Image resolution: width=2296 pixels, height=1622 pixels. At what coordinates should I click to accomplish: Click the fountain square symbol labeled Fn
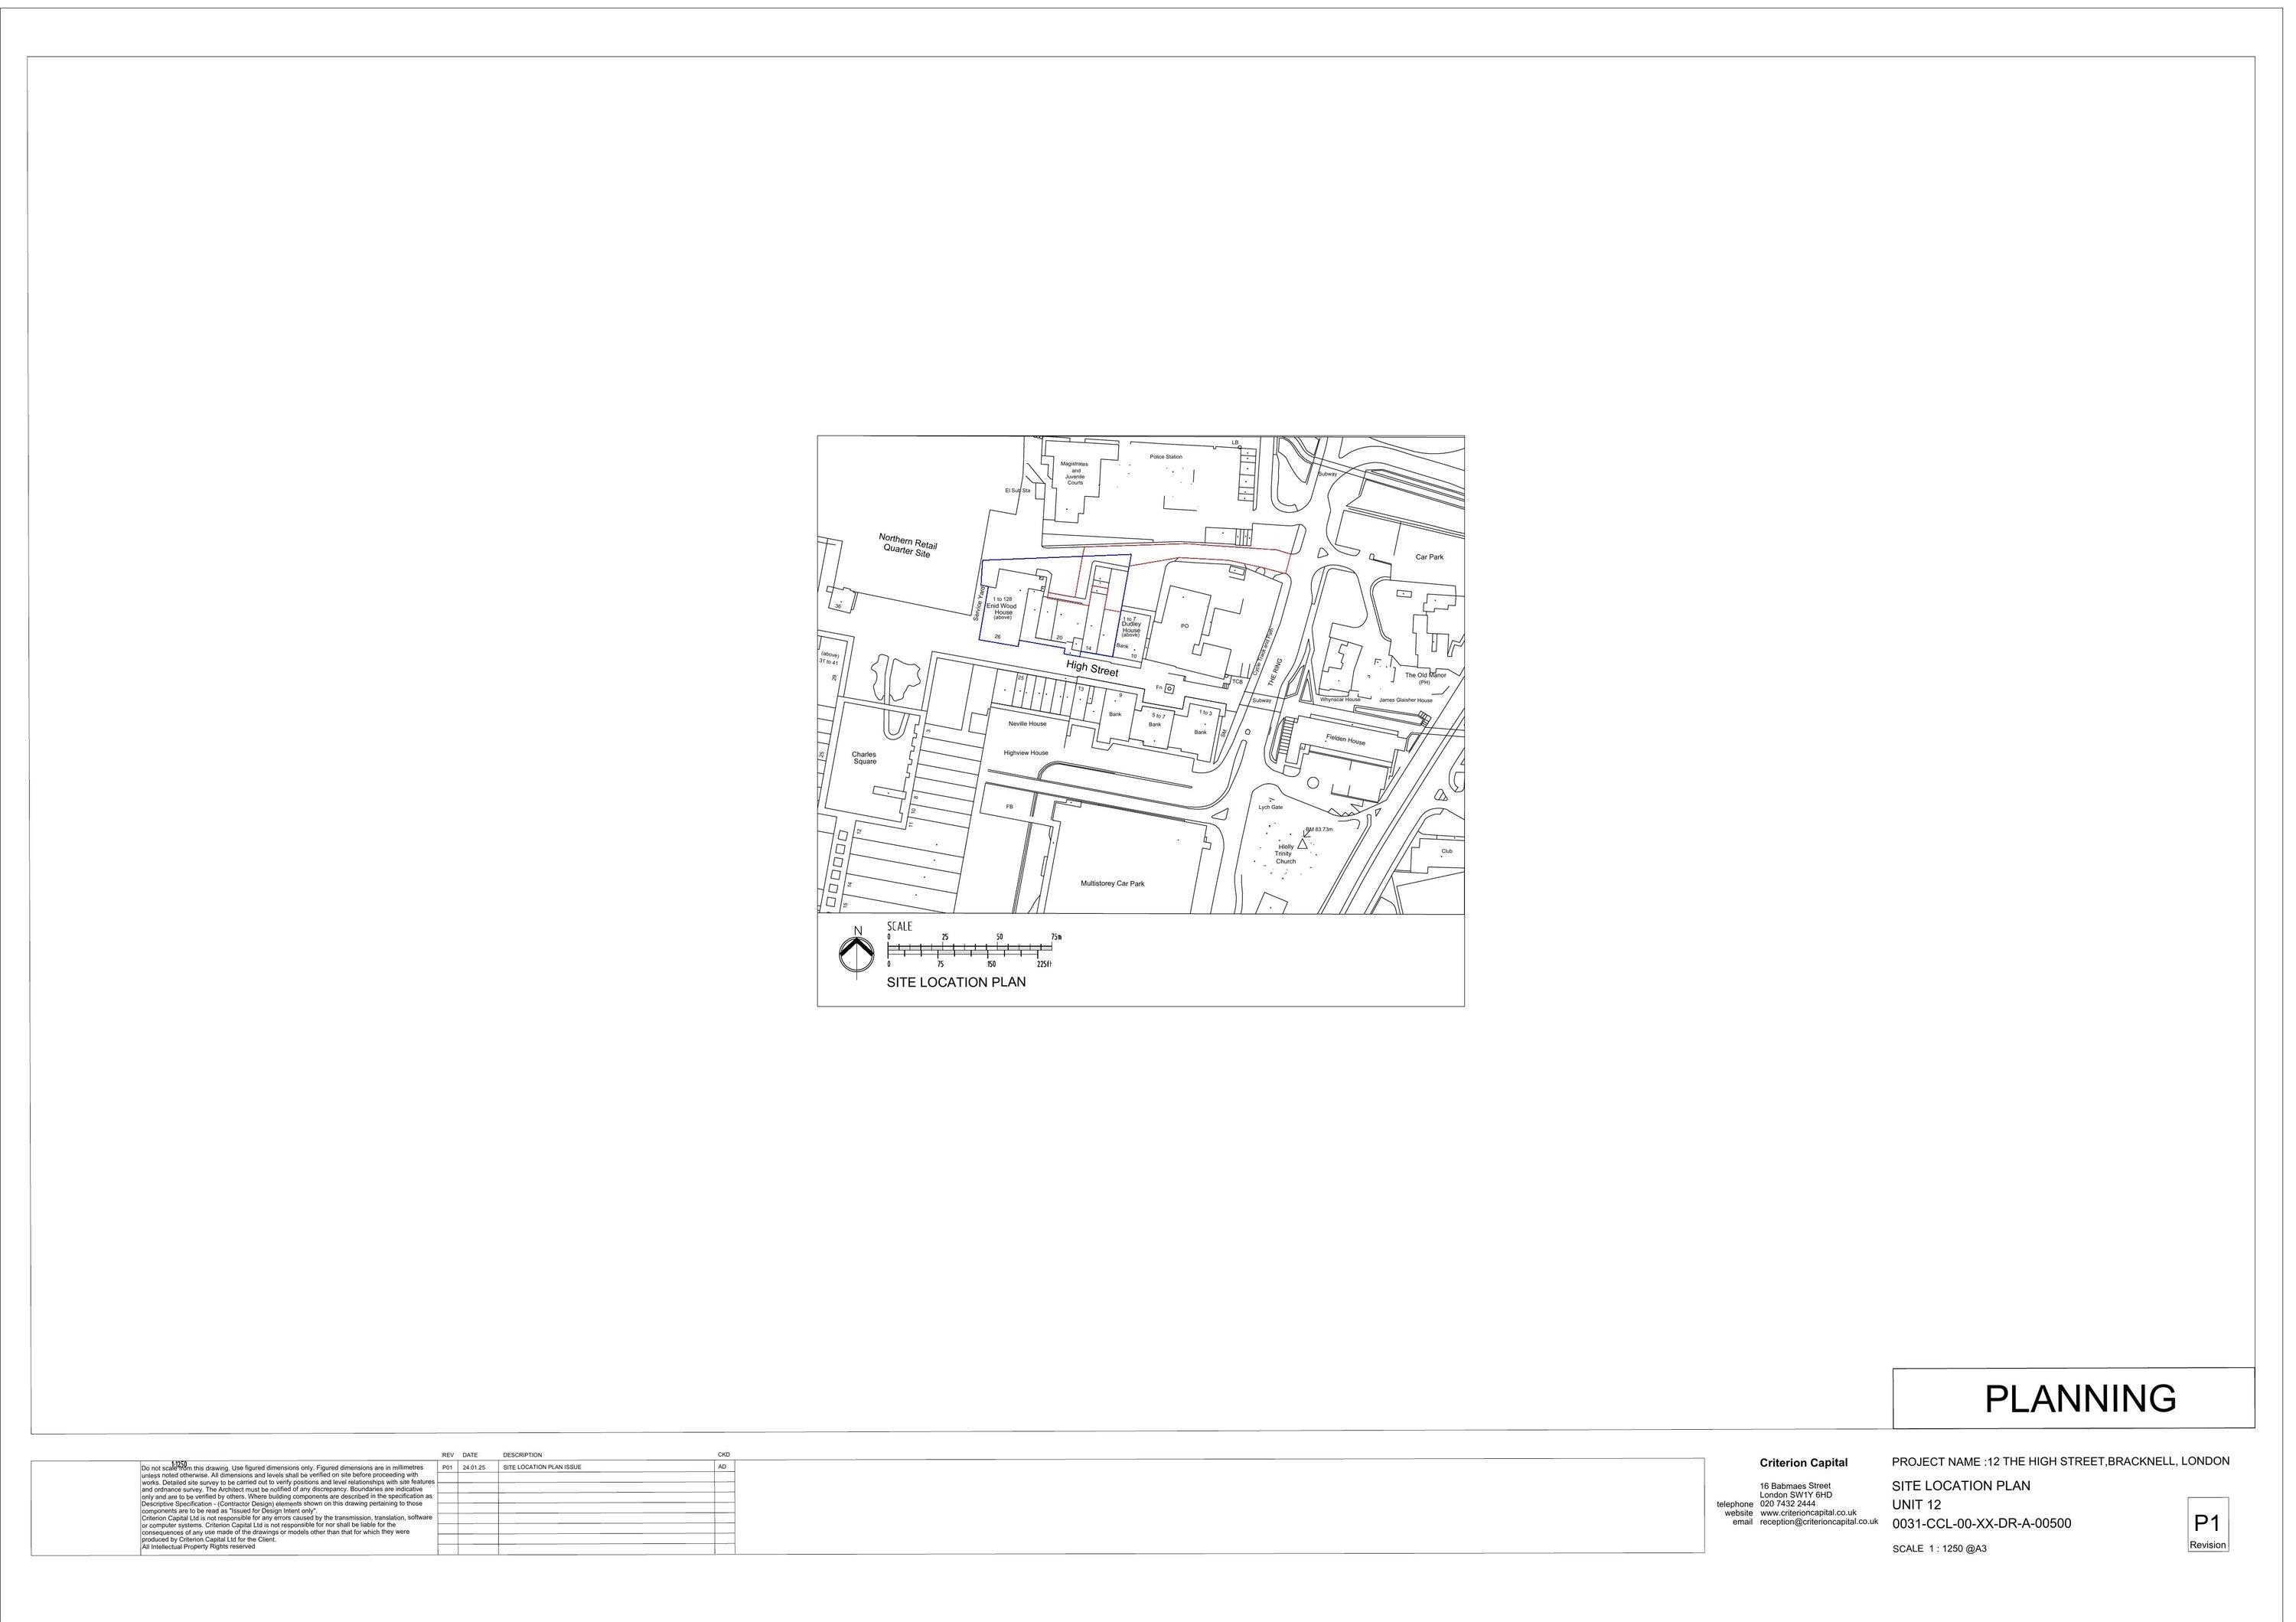pyautogui.click(x=1169, y=688)
